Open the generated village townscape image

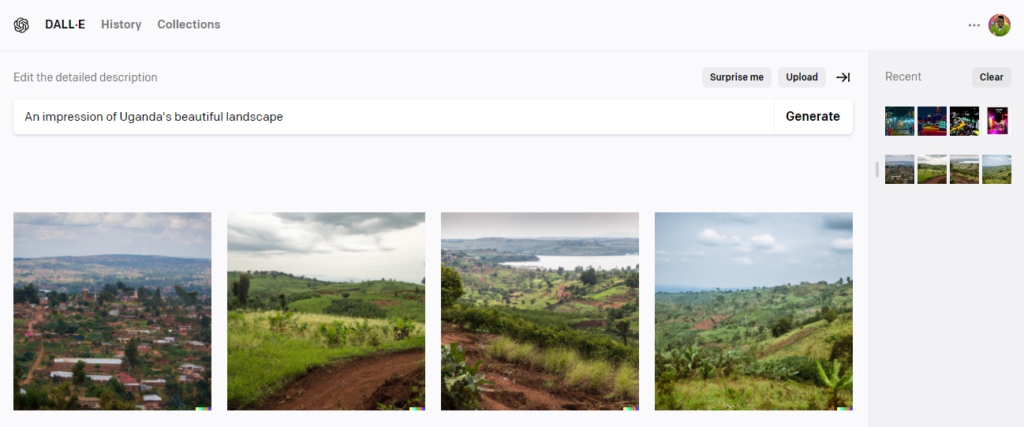pos(112,311)
